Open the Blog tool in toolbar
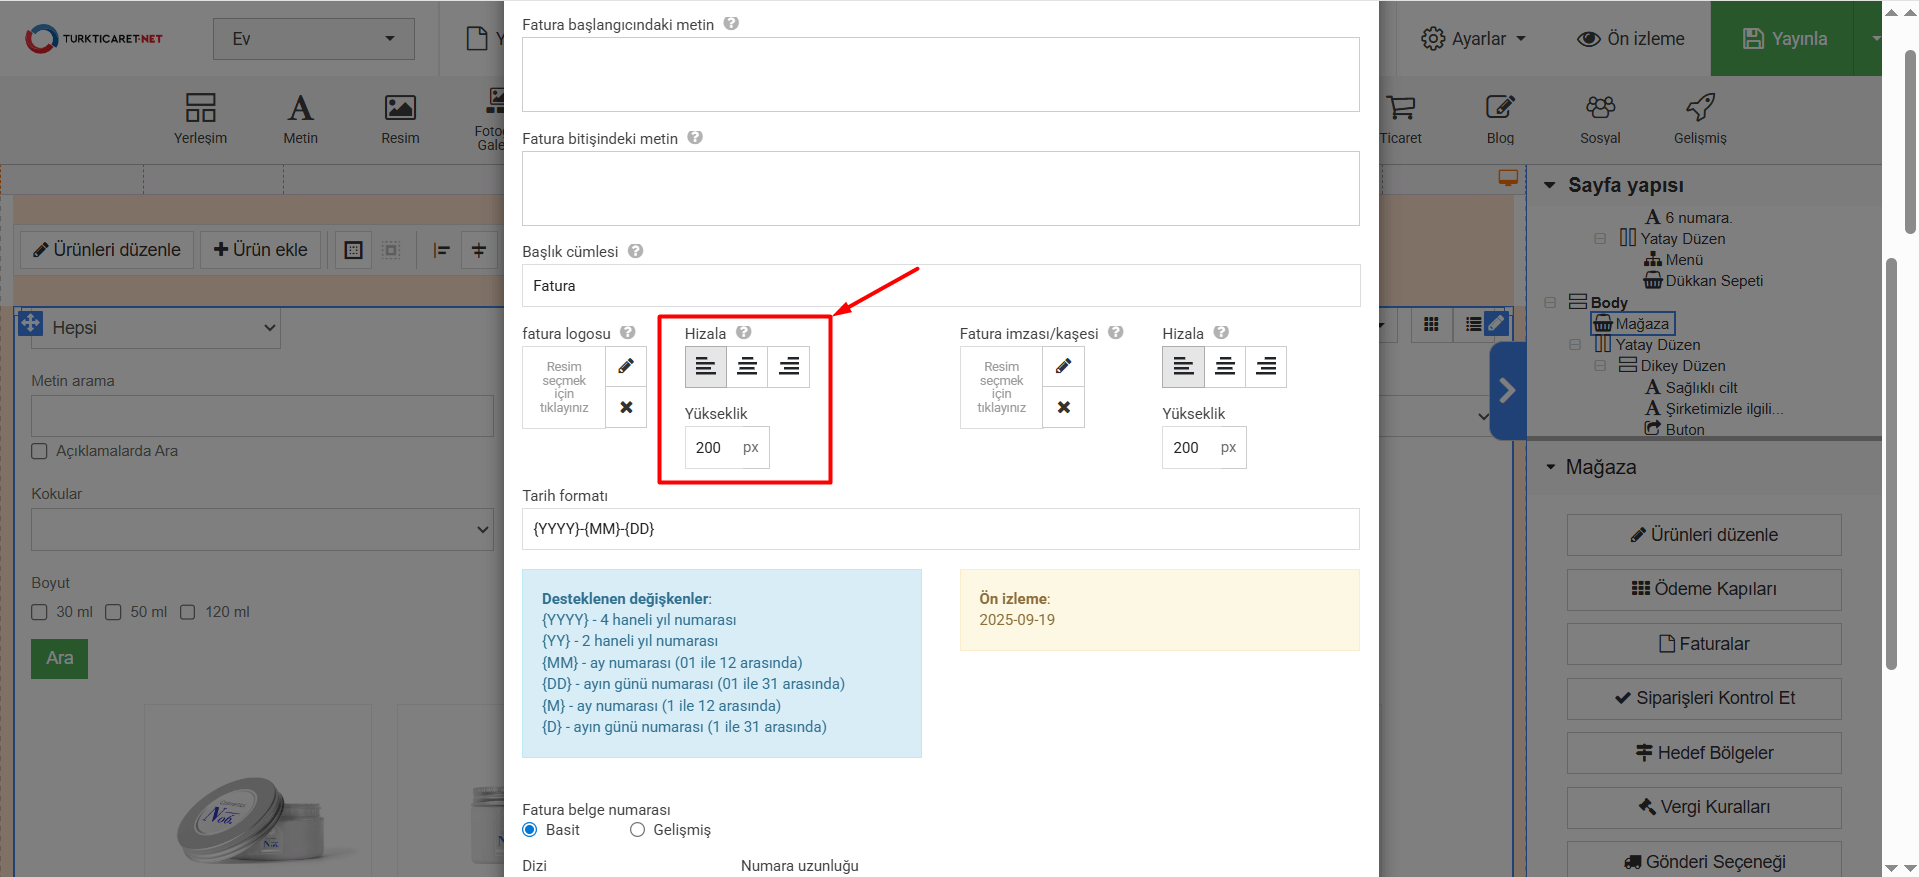 point(1500,118)
